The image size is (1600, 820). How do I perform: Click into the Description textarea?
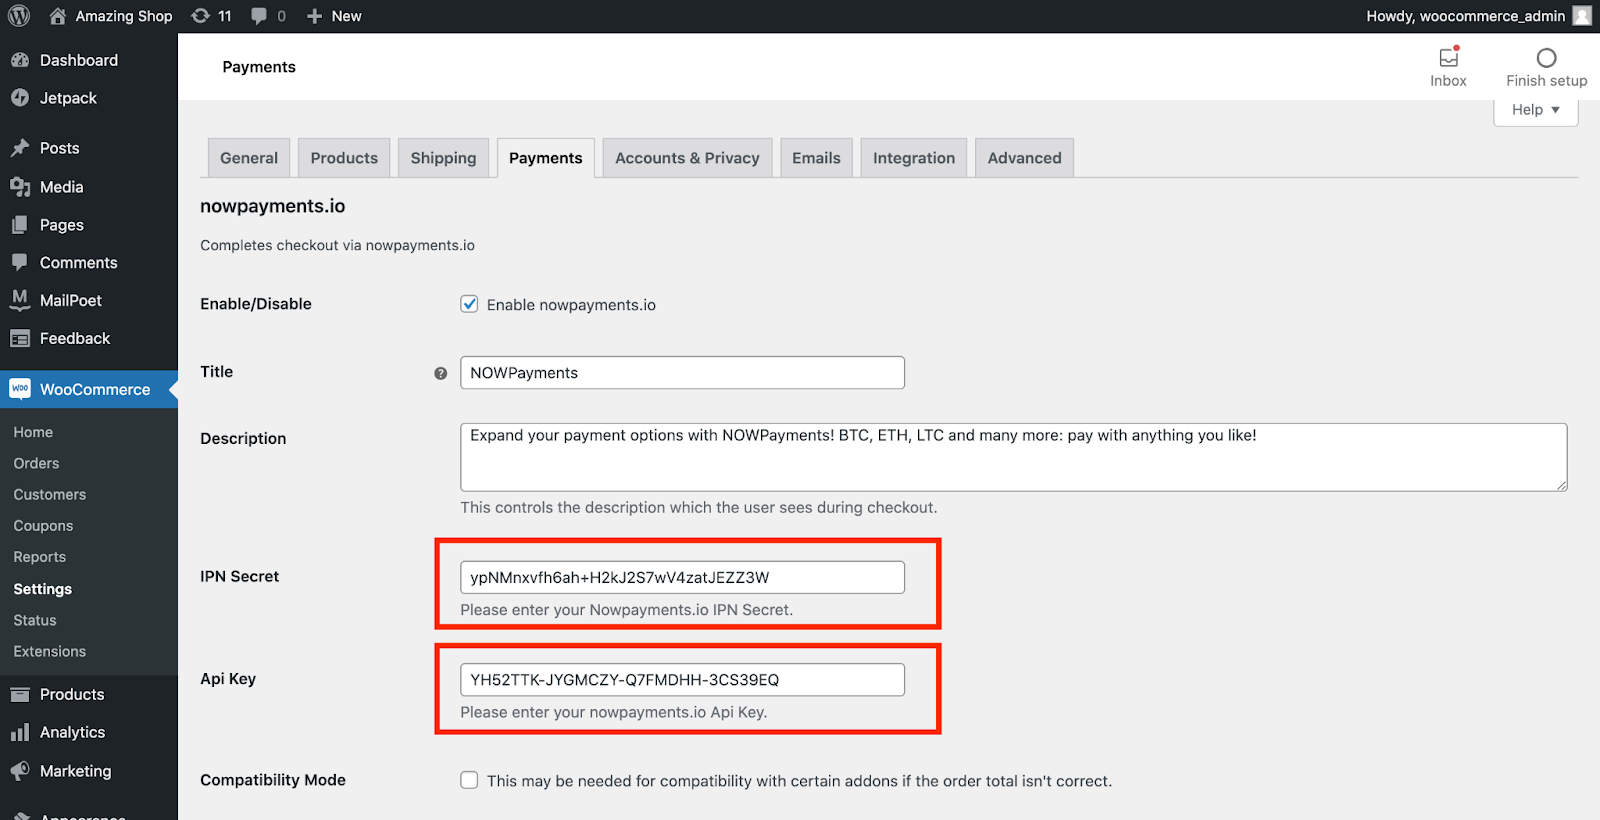[1013, 457]
